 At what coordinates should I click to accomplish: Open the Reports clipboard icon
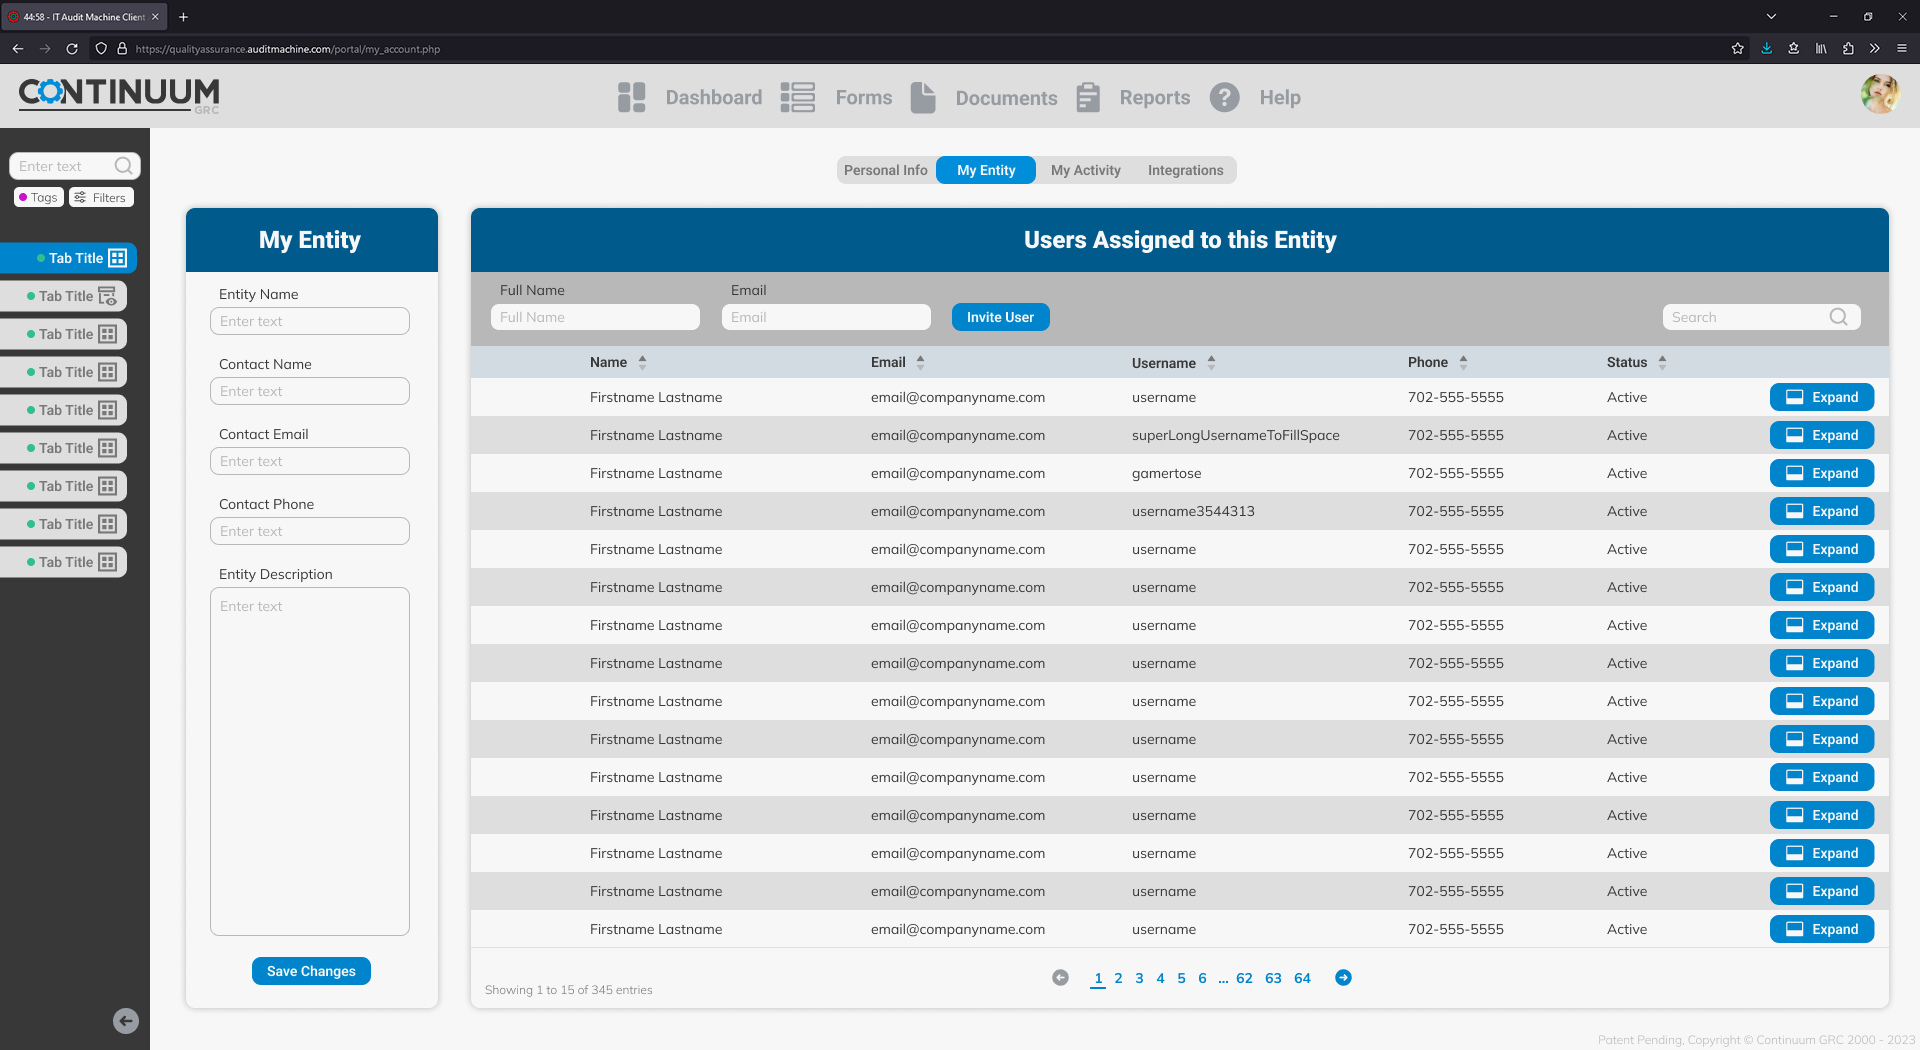click(1088, 97)
